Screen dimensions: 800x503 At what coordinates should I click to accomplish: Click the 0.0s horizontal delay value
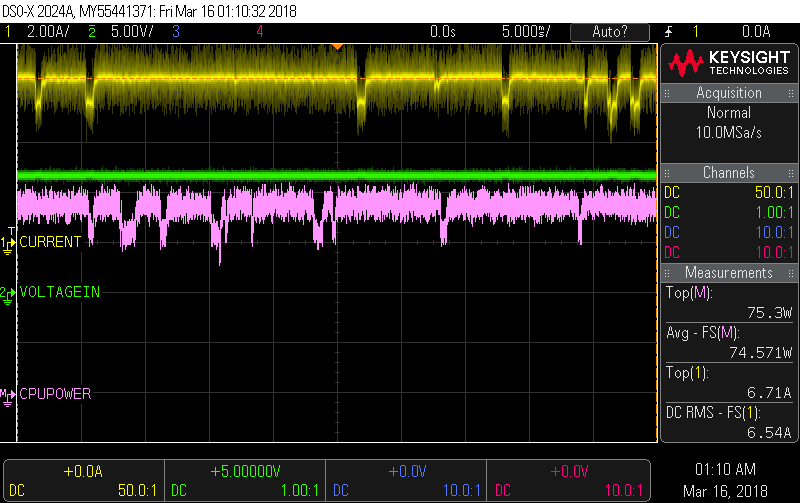pyautogui.click(x=442, y=32)
